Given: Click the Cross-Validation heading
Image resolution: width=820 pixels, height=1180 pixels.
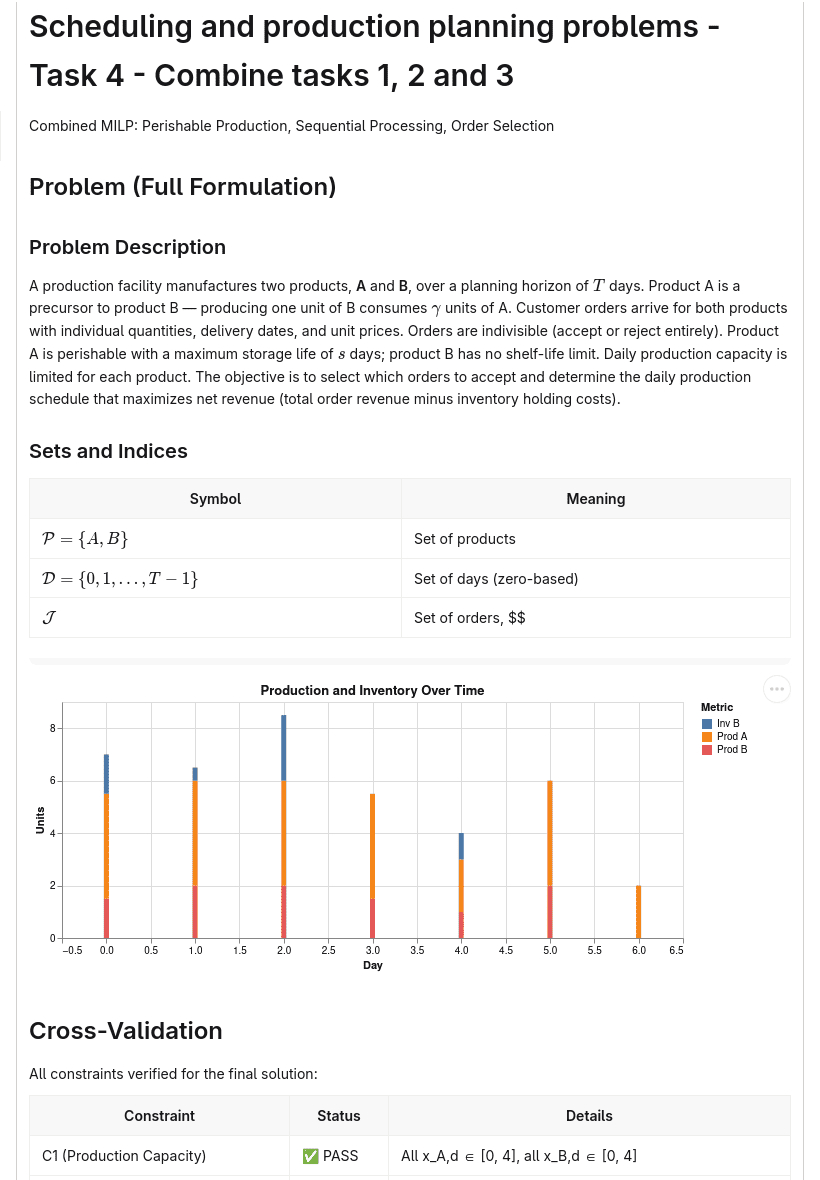Looking at the screenshot, I should tap(126, 1031).
